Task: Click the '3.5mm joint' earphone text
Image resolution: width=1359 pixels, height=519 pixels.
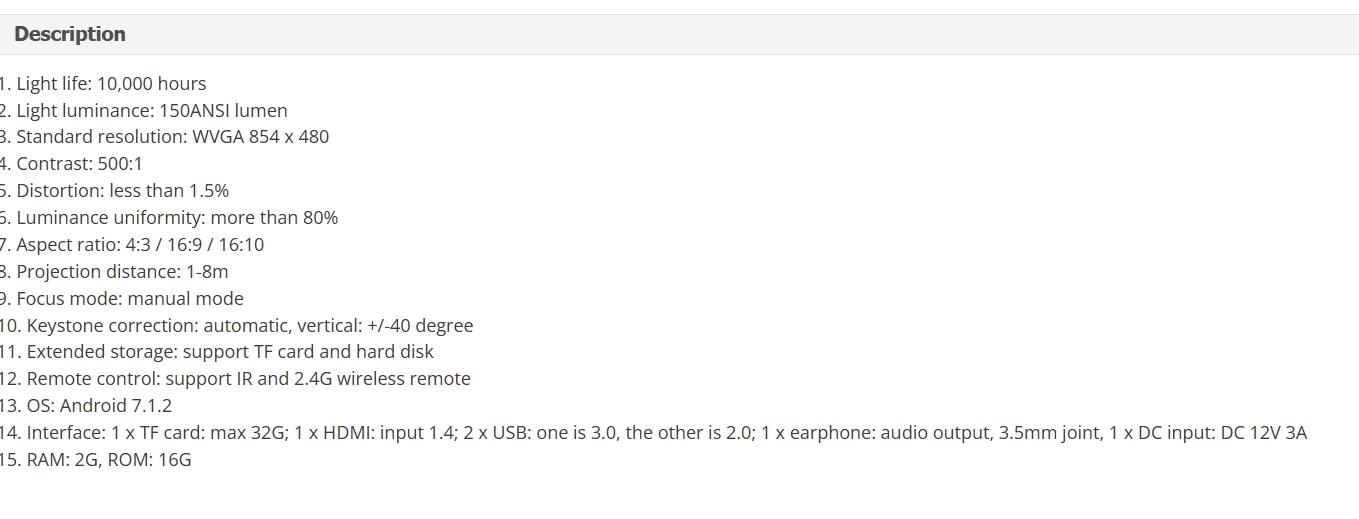Action: pos(1048,433)
